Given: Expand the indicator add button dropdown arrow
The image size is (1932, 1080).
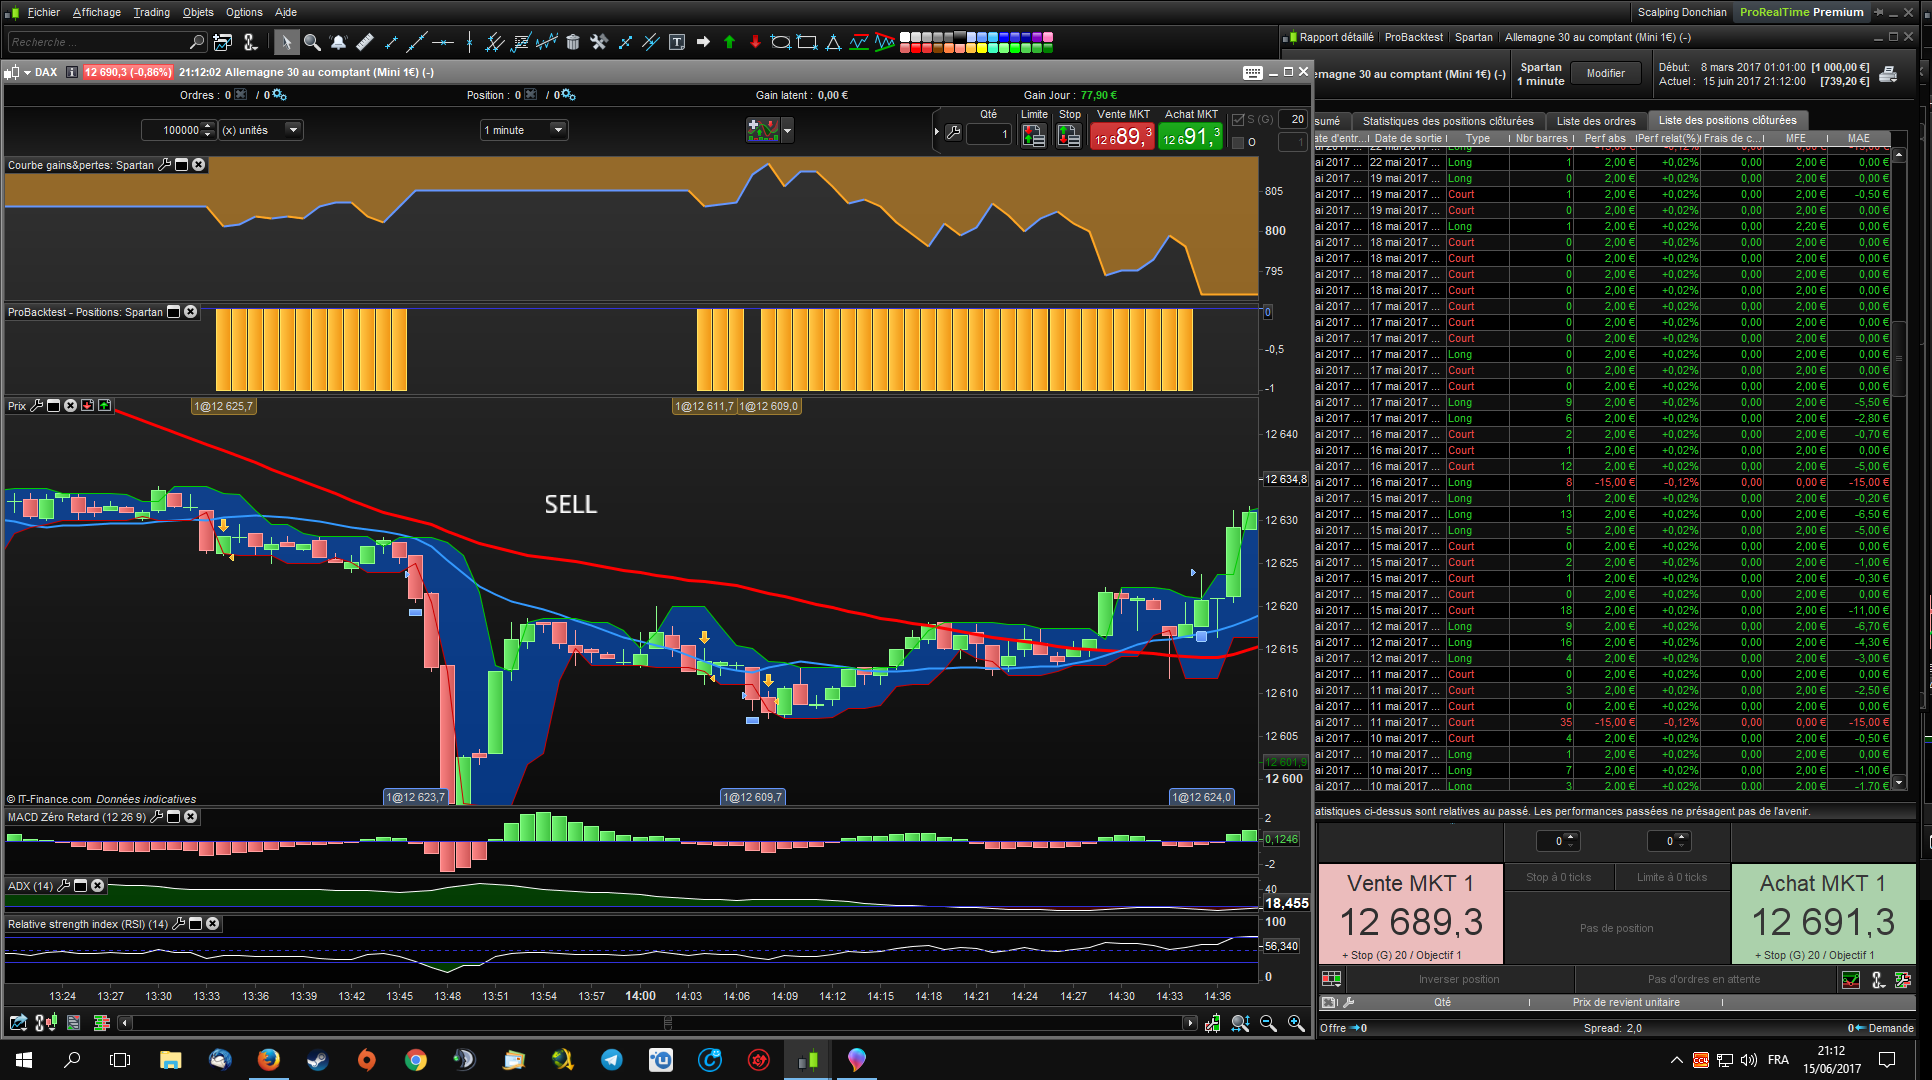Looking at the screenshot, I should coord(788,130).
